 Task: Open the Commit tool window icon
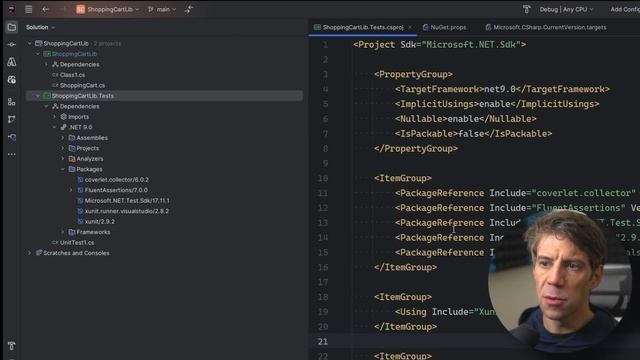click(11, 44)
